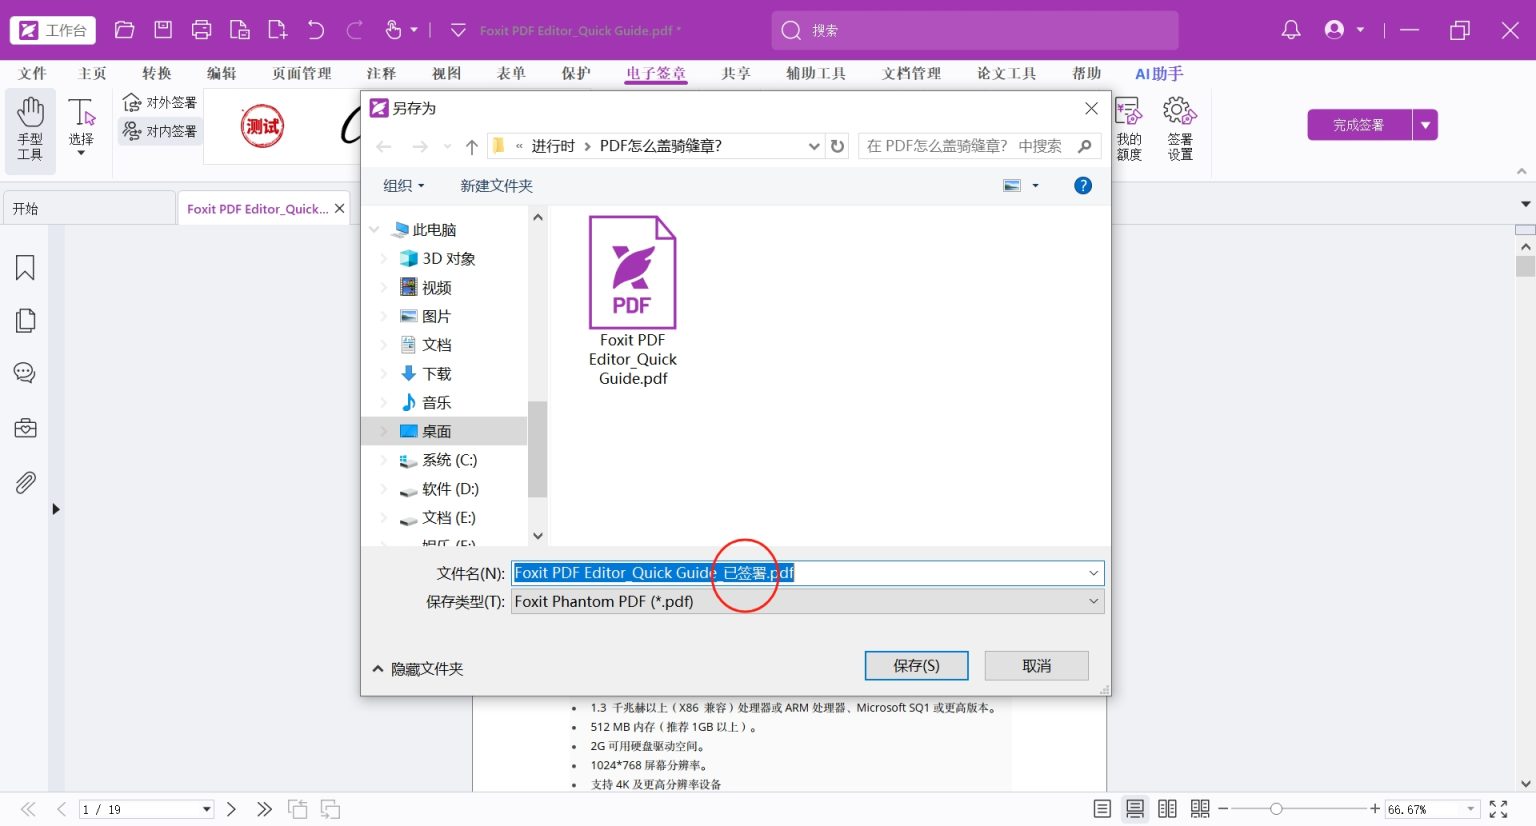
Task: Click the 取消 button
Action: click(x=1036, y=666)
